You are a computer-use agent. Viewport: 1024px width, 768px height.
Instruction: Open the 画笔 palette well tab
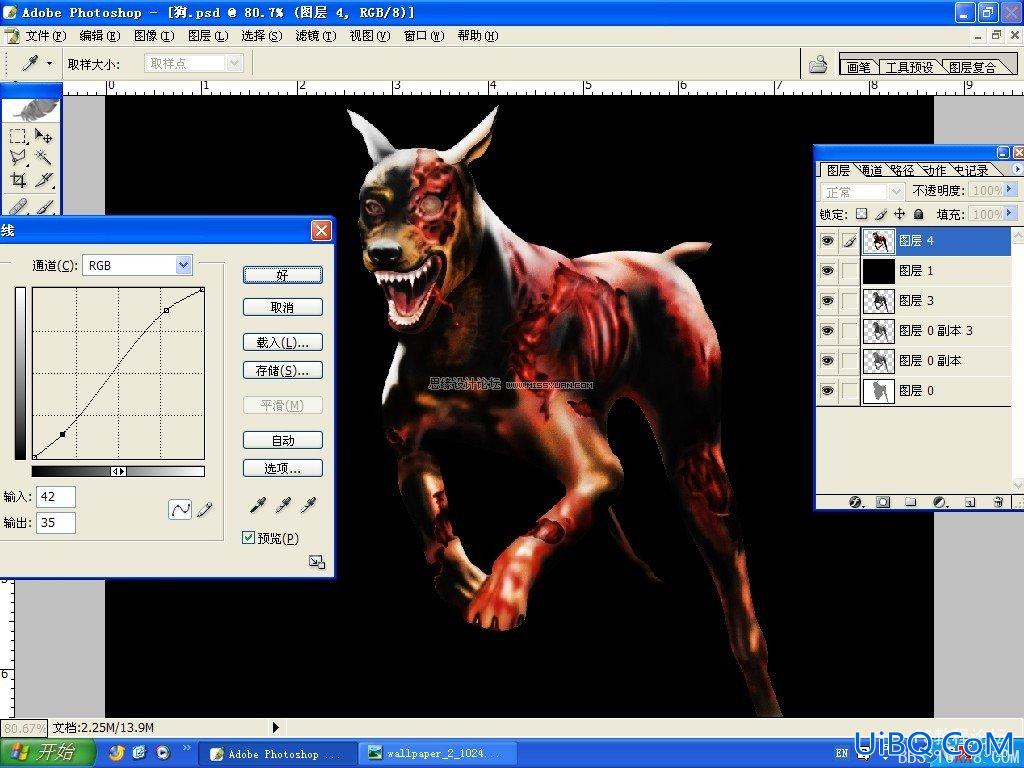point(859,67)
